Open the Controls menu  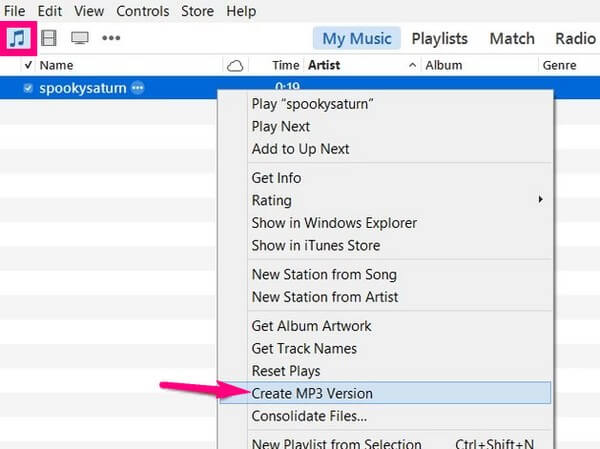tap(143, 11)
